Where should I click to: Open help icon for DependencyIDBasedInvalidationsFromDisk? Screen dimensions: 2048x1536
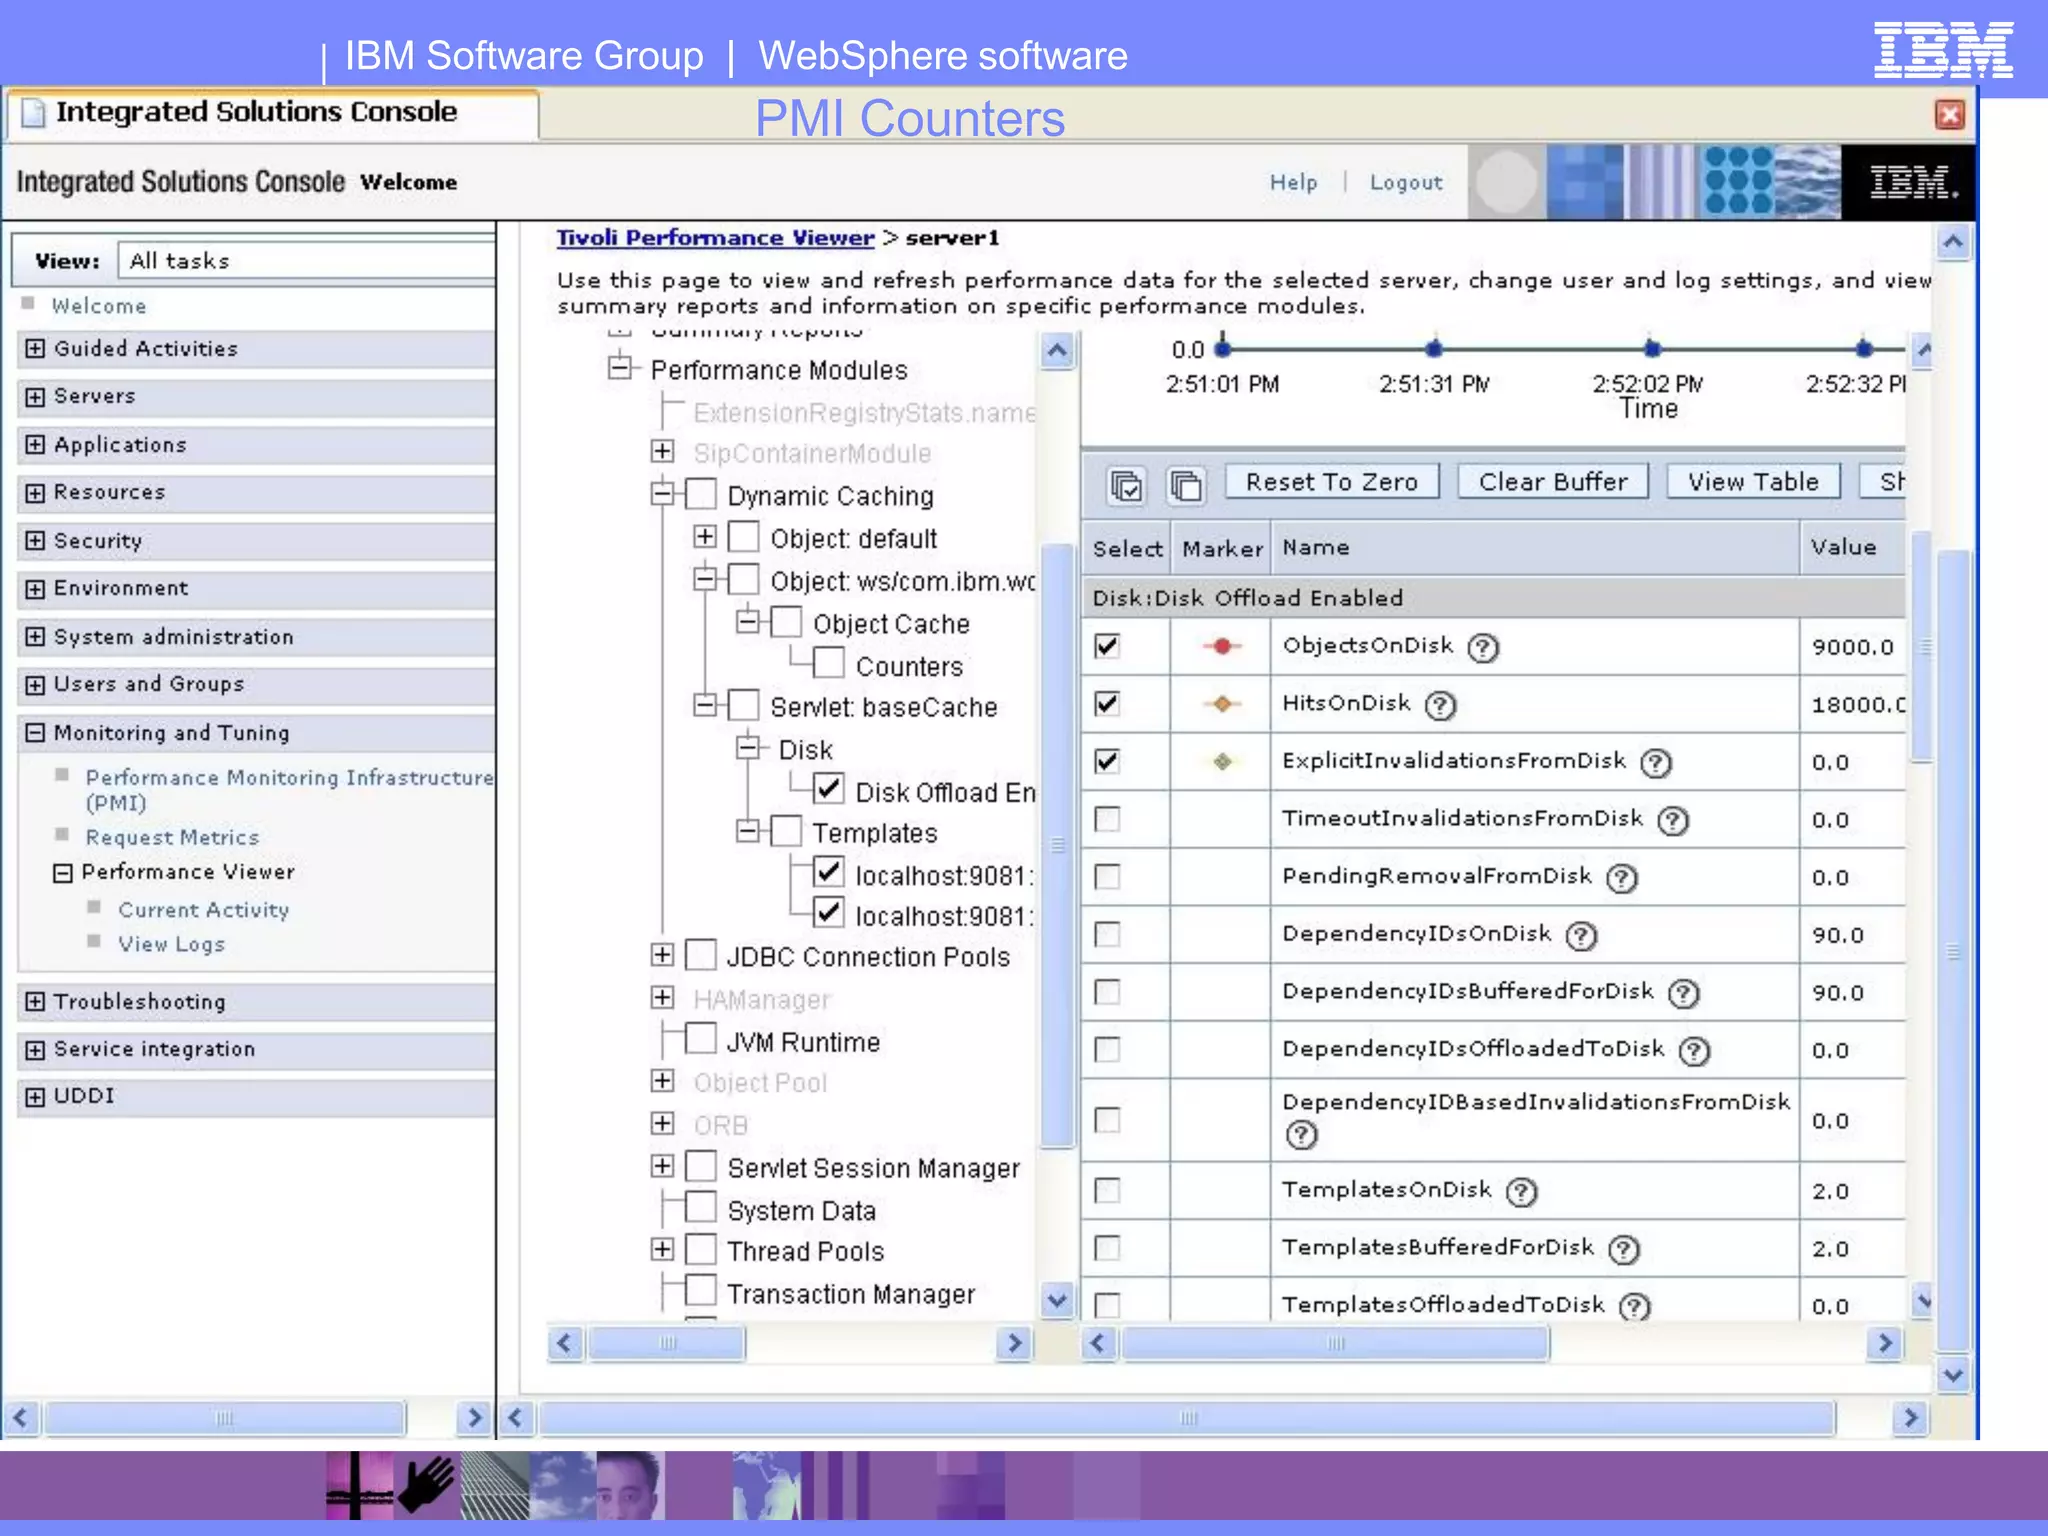1301,1135
